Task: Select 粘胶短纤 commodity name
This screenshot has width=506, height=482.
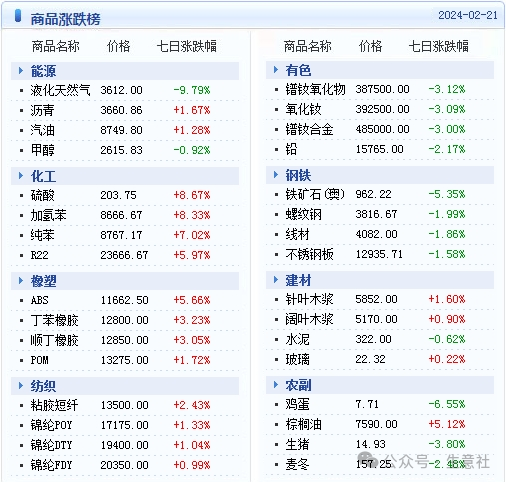Action: 54,405
